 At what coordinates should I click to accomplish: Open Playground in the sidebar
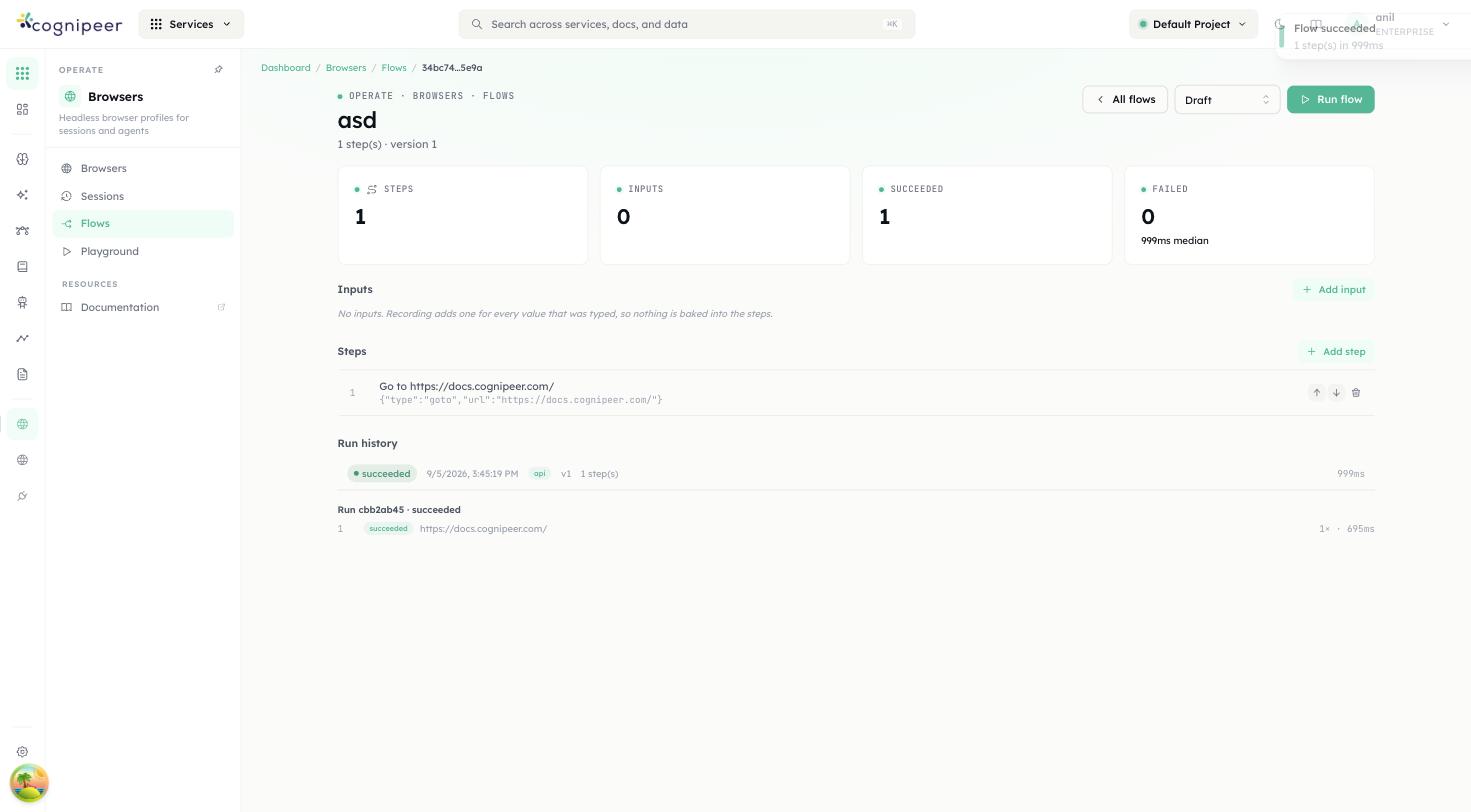(143, 252)
